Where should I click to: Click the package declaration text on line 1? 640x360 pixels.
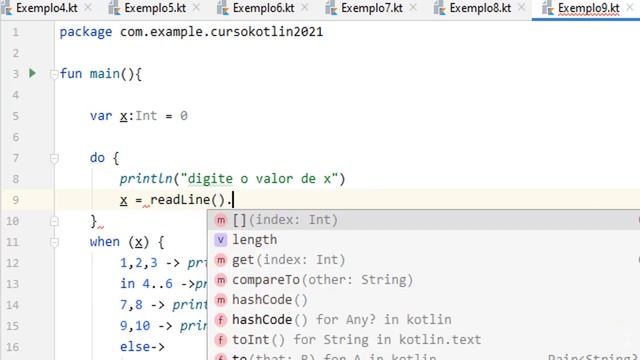pos(191,32)
